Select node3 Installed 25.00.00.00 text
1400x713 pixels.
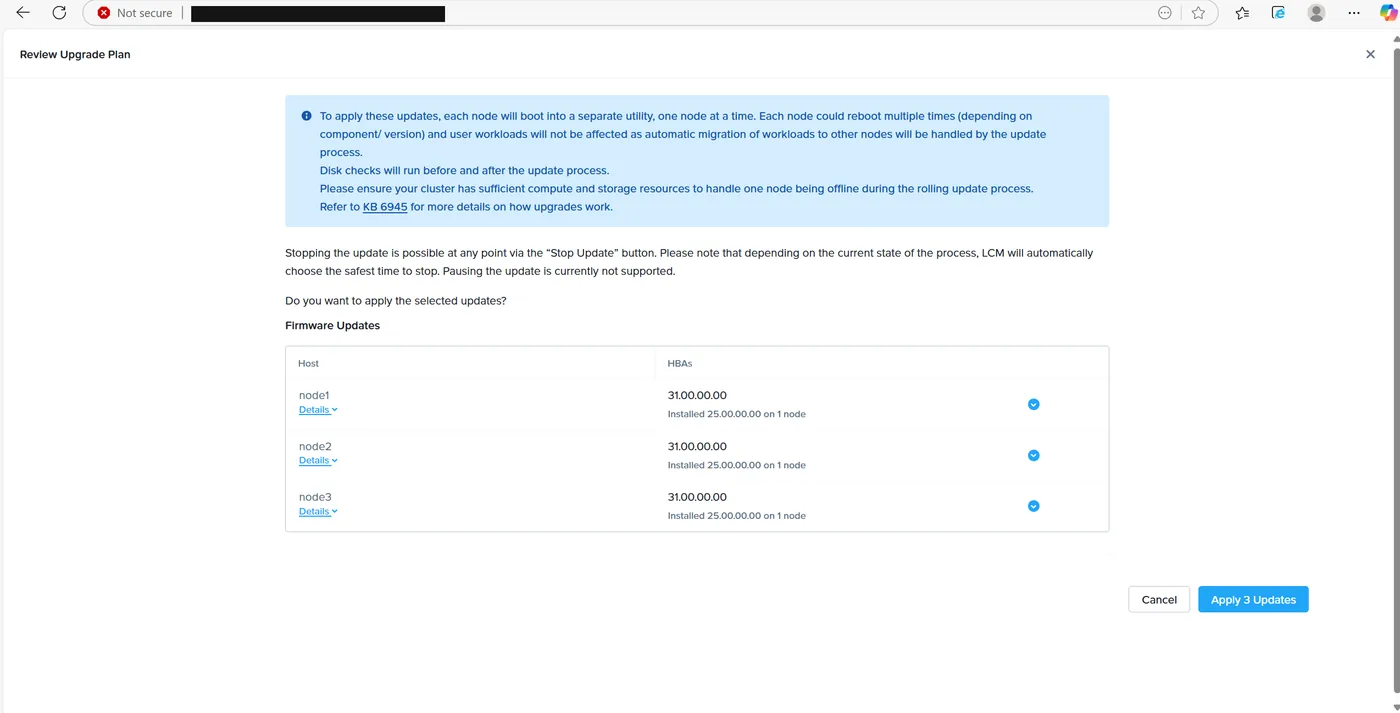[x=736, y=516]
